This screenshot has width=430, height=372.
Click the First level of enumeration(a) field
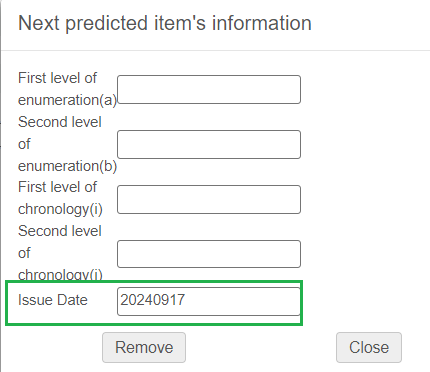(x=209, y=89)
